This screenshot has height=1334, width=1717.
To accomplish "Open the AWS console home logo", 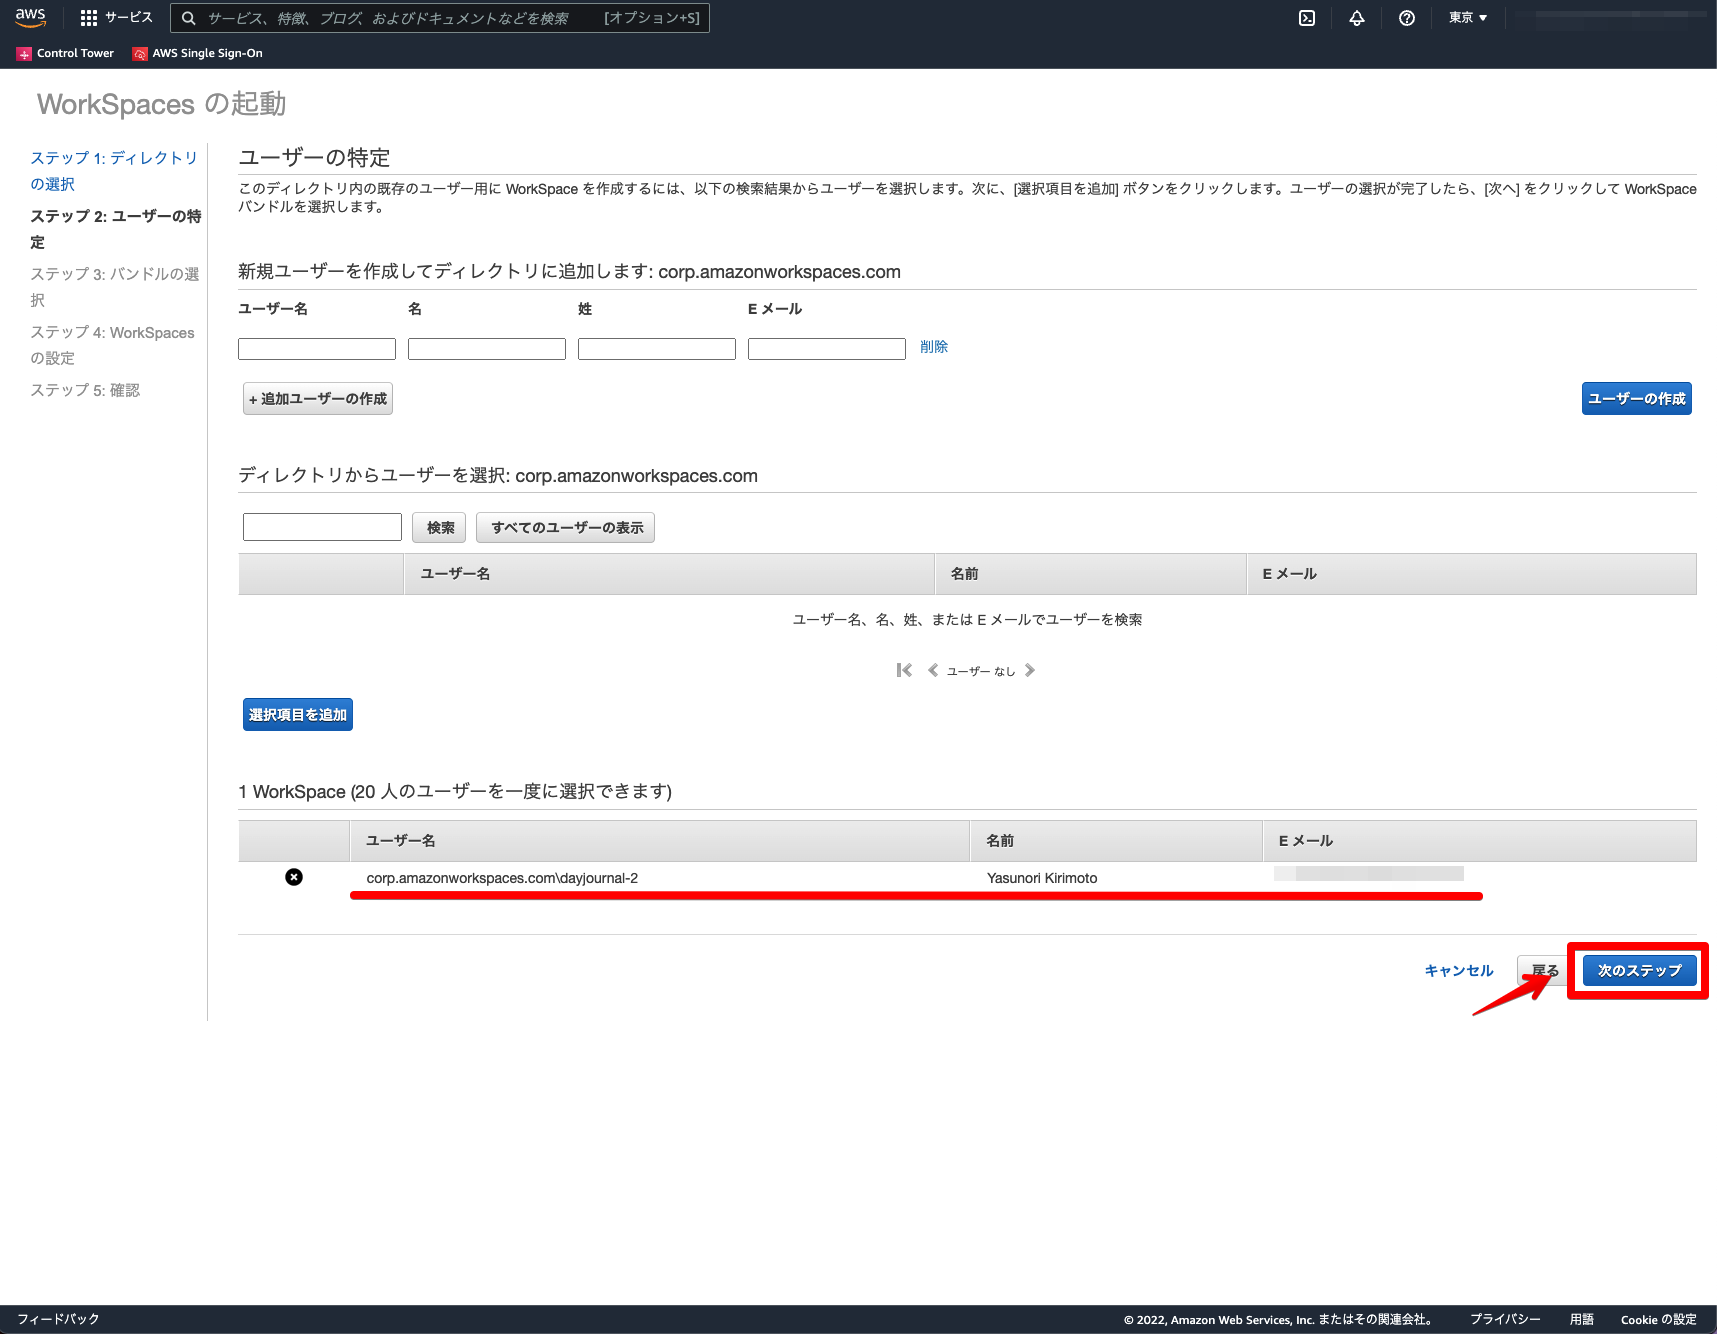I will click(x=30, y=17).
